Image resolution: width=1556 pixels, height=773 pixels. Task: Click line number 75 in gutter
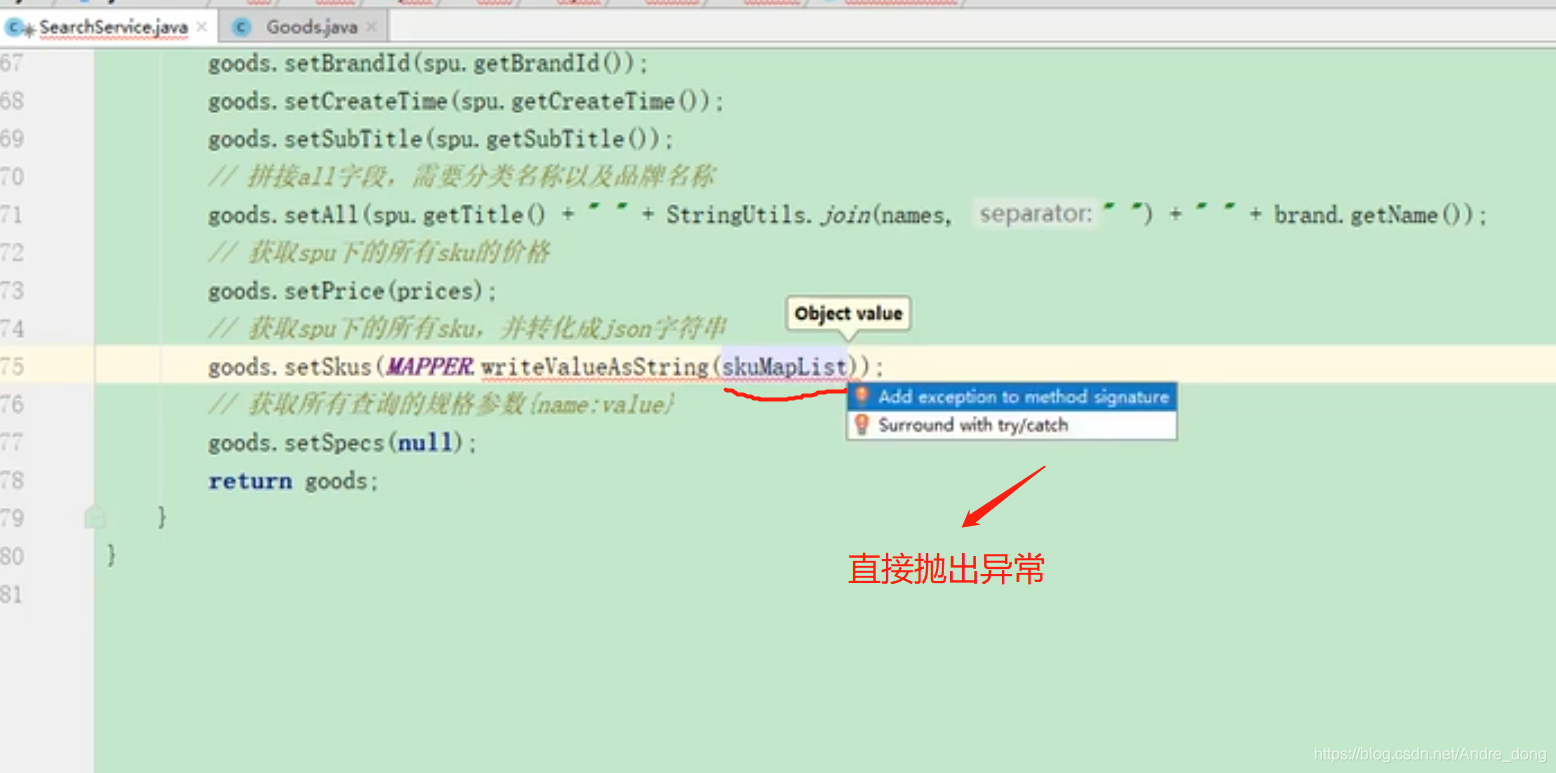(12, 367)
